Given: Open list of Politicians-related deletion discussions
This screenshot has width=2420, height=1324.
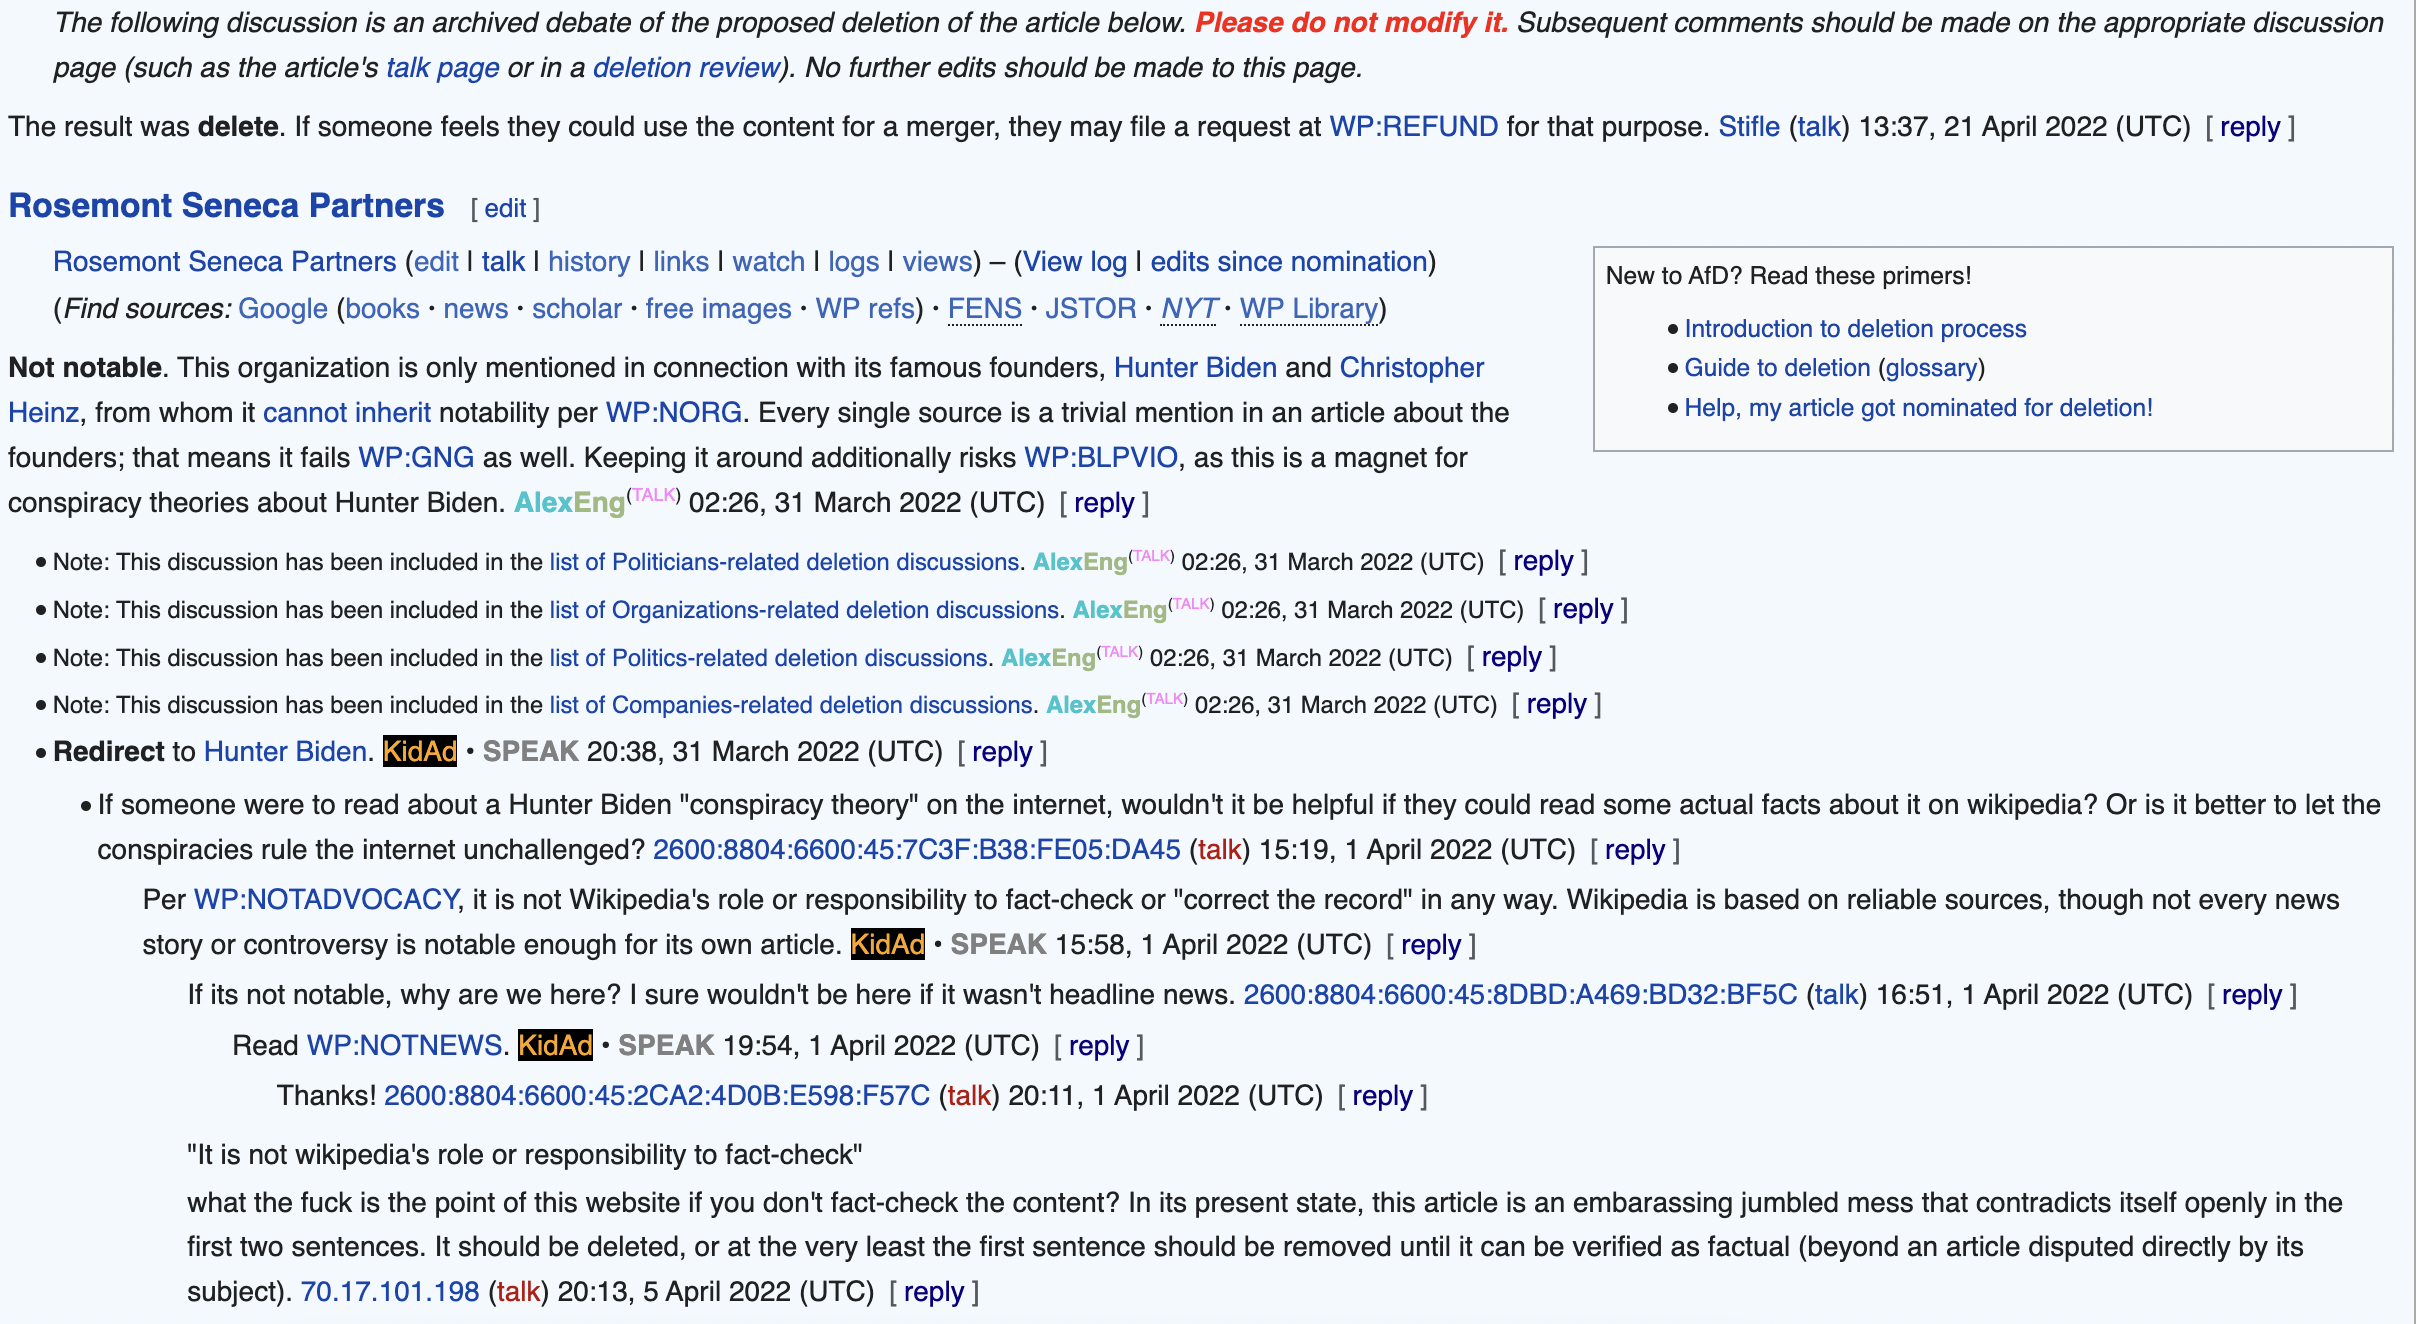Looking at the screenshot, I should 784,562.
